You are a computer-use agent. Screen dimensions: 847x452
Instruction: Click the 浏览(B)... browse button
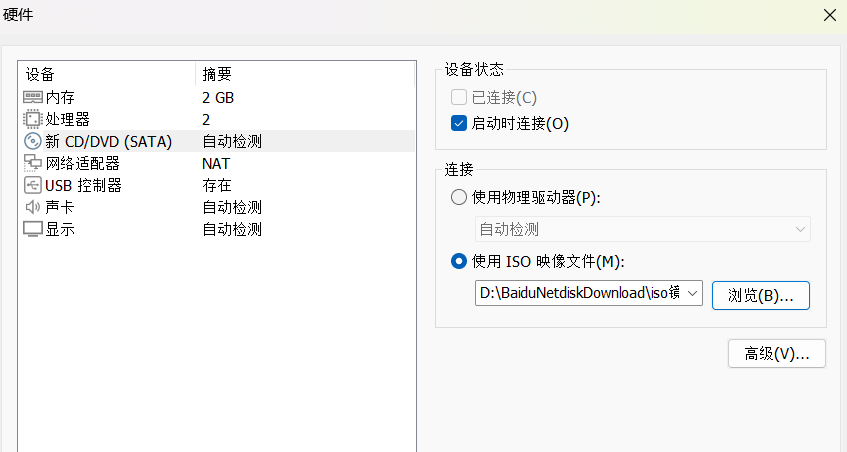(x=761, y=295)
